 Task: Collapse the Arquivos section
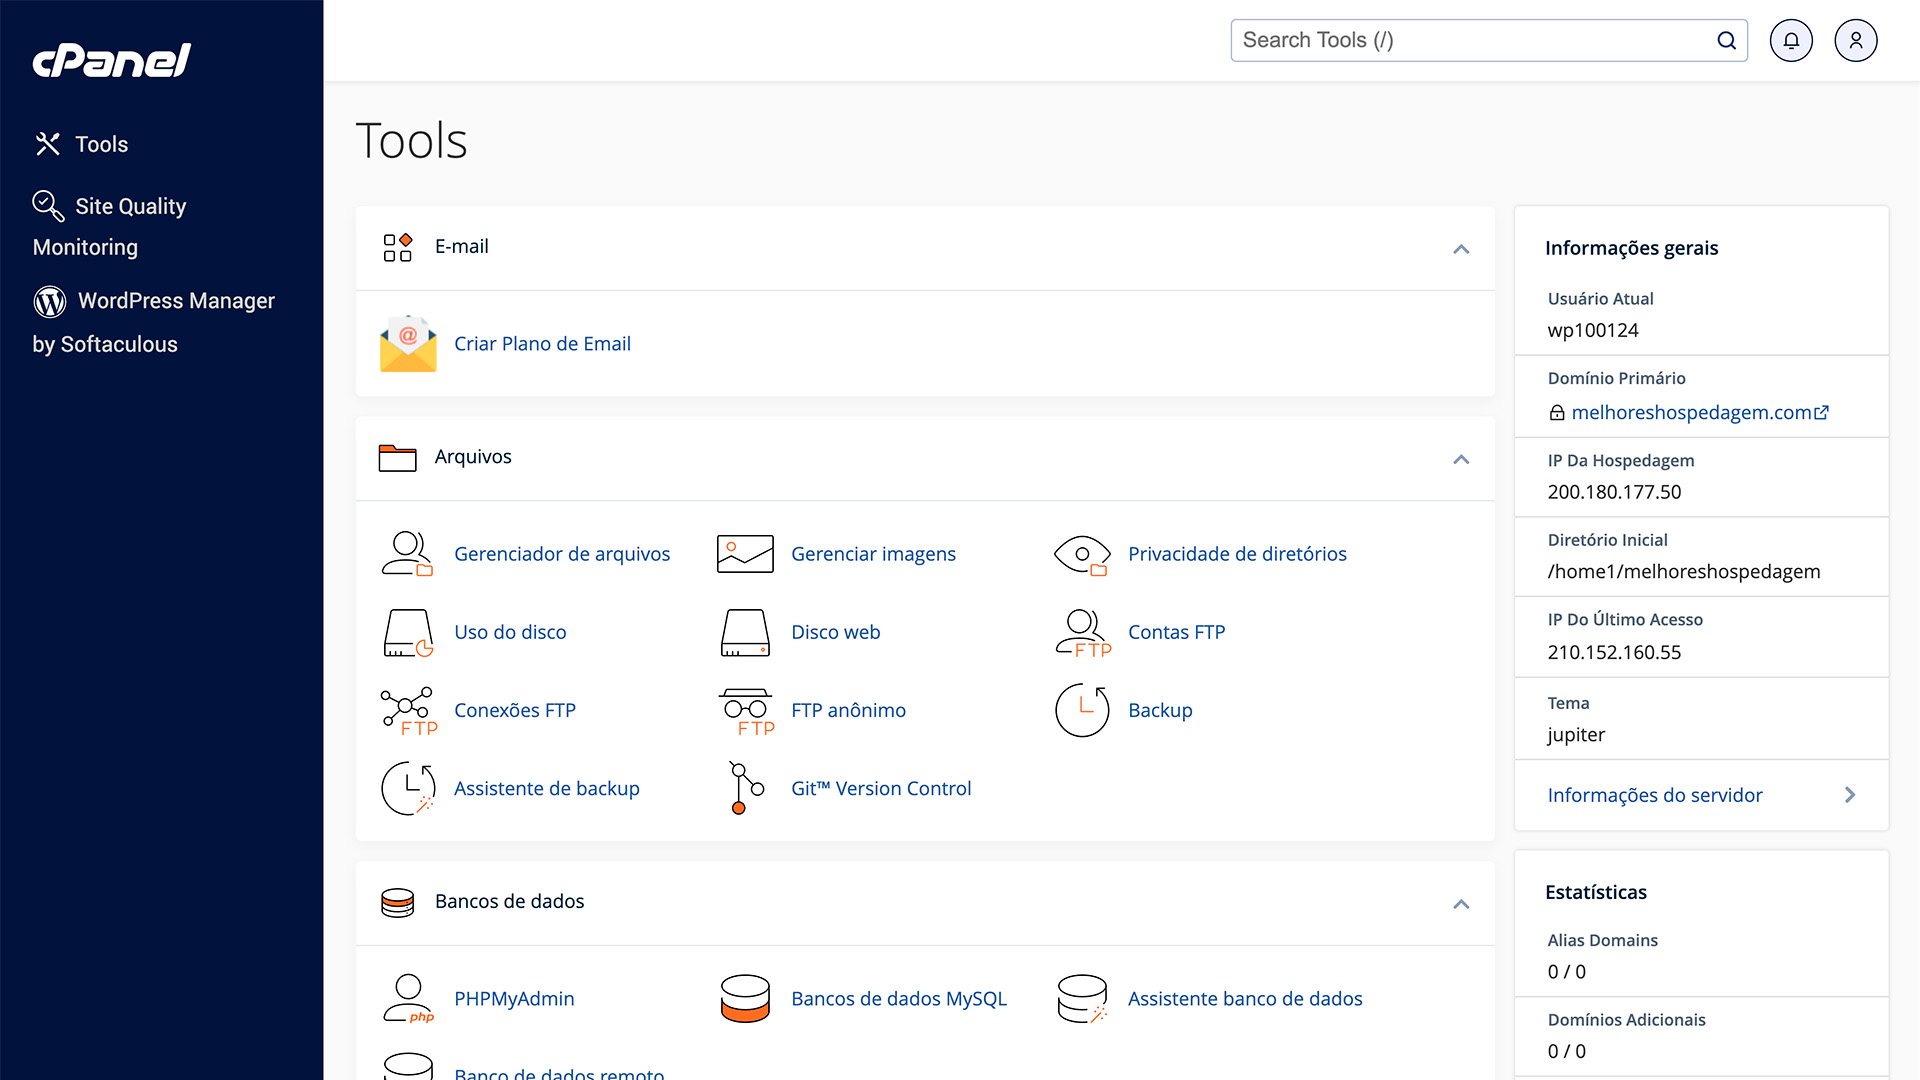coord(1461,460)
